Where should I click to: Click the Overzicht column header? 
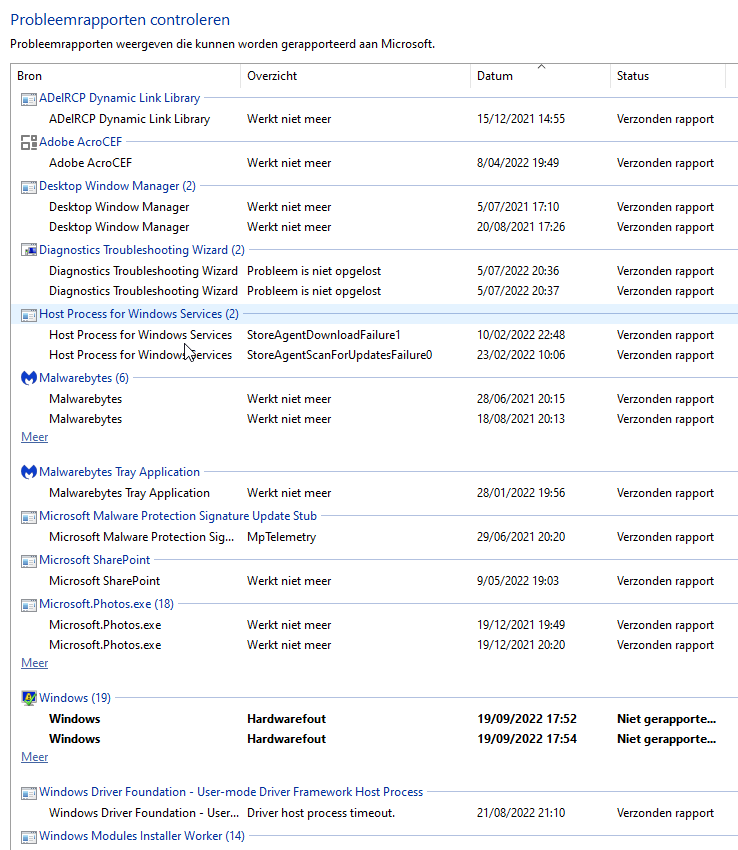coord(272,76)
